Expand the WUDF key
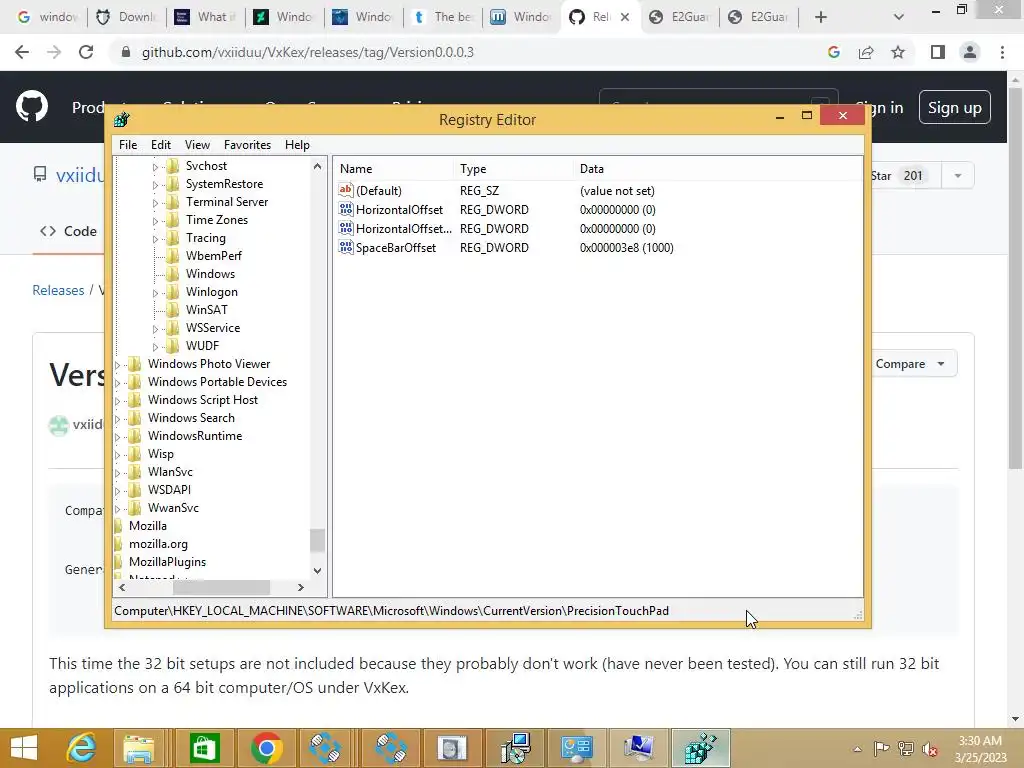The image size is (1024, 768). tap(155, 347)
